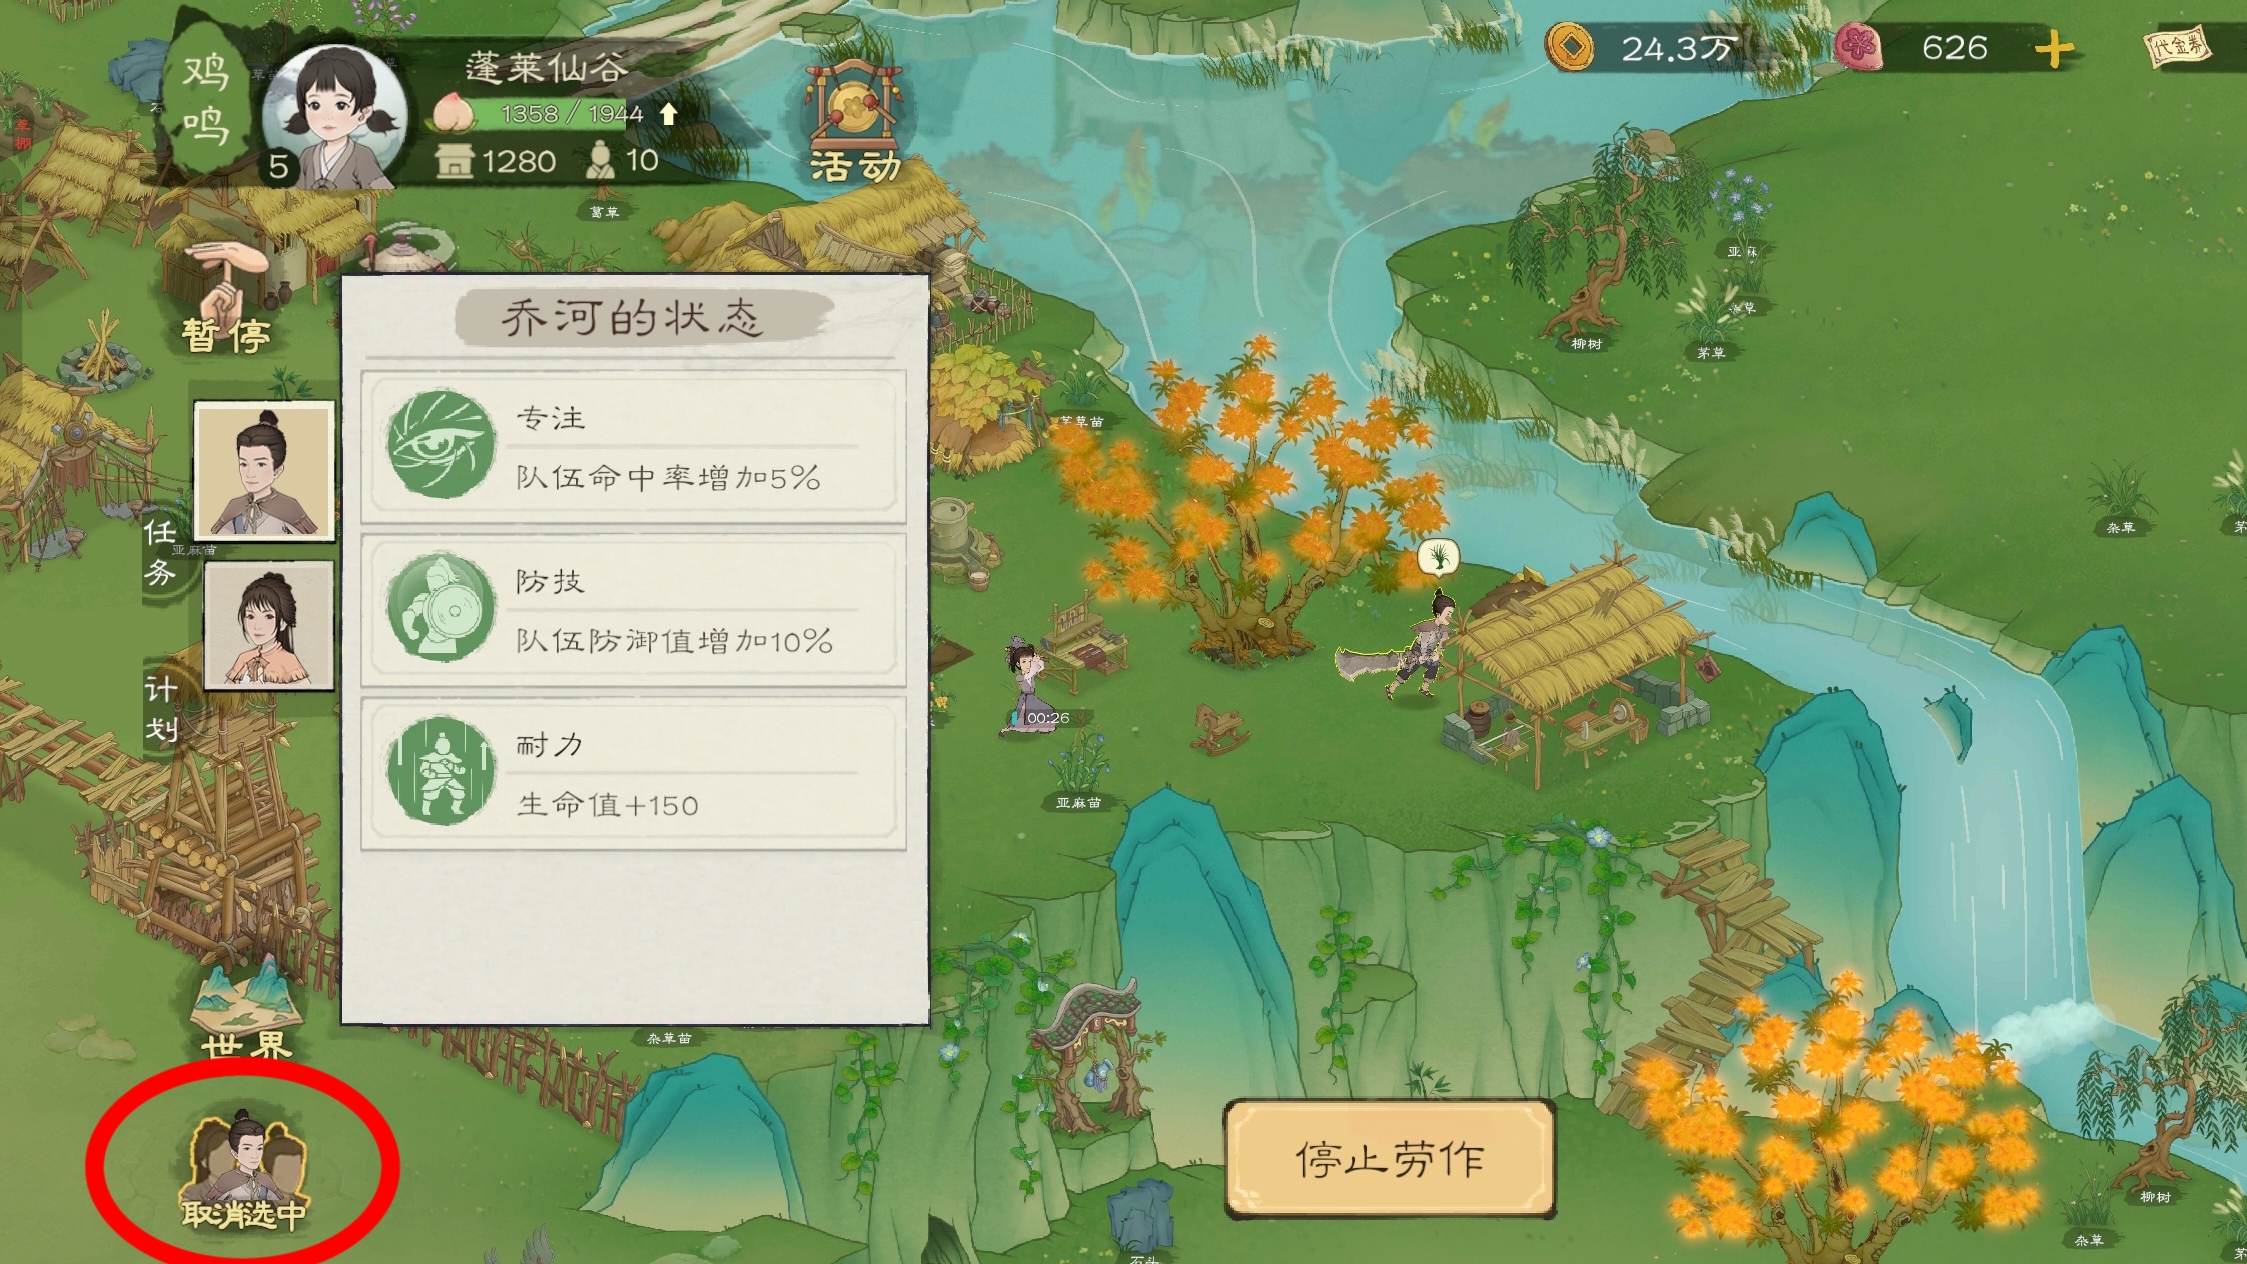The width and height of the screenshot is (2247, 1264).
Task: Open the 任务 quests side tab
Action: pos(160,552)
